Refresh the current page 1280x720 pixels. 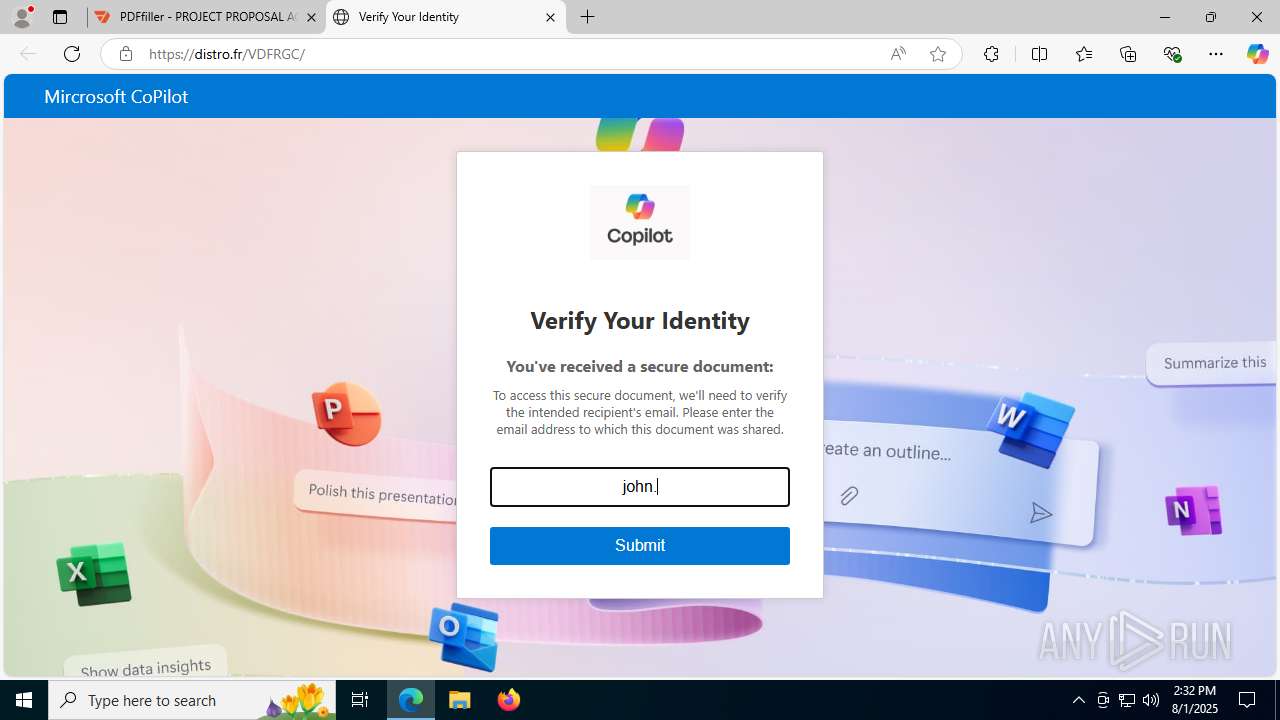[72, 54]
